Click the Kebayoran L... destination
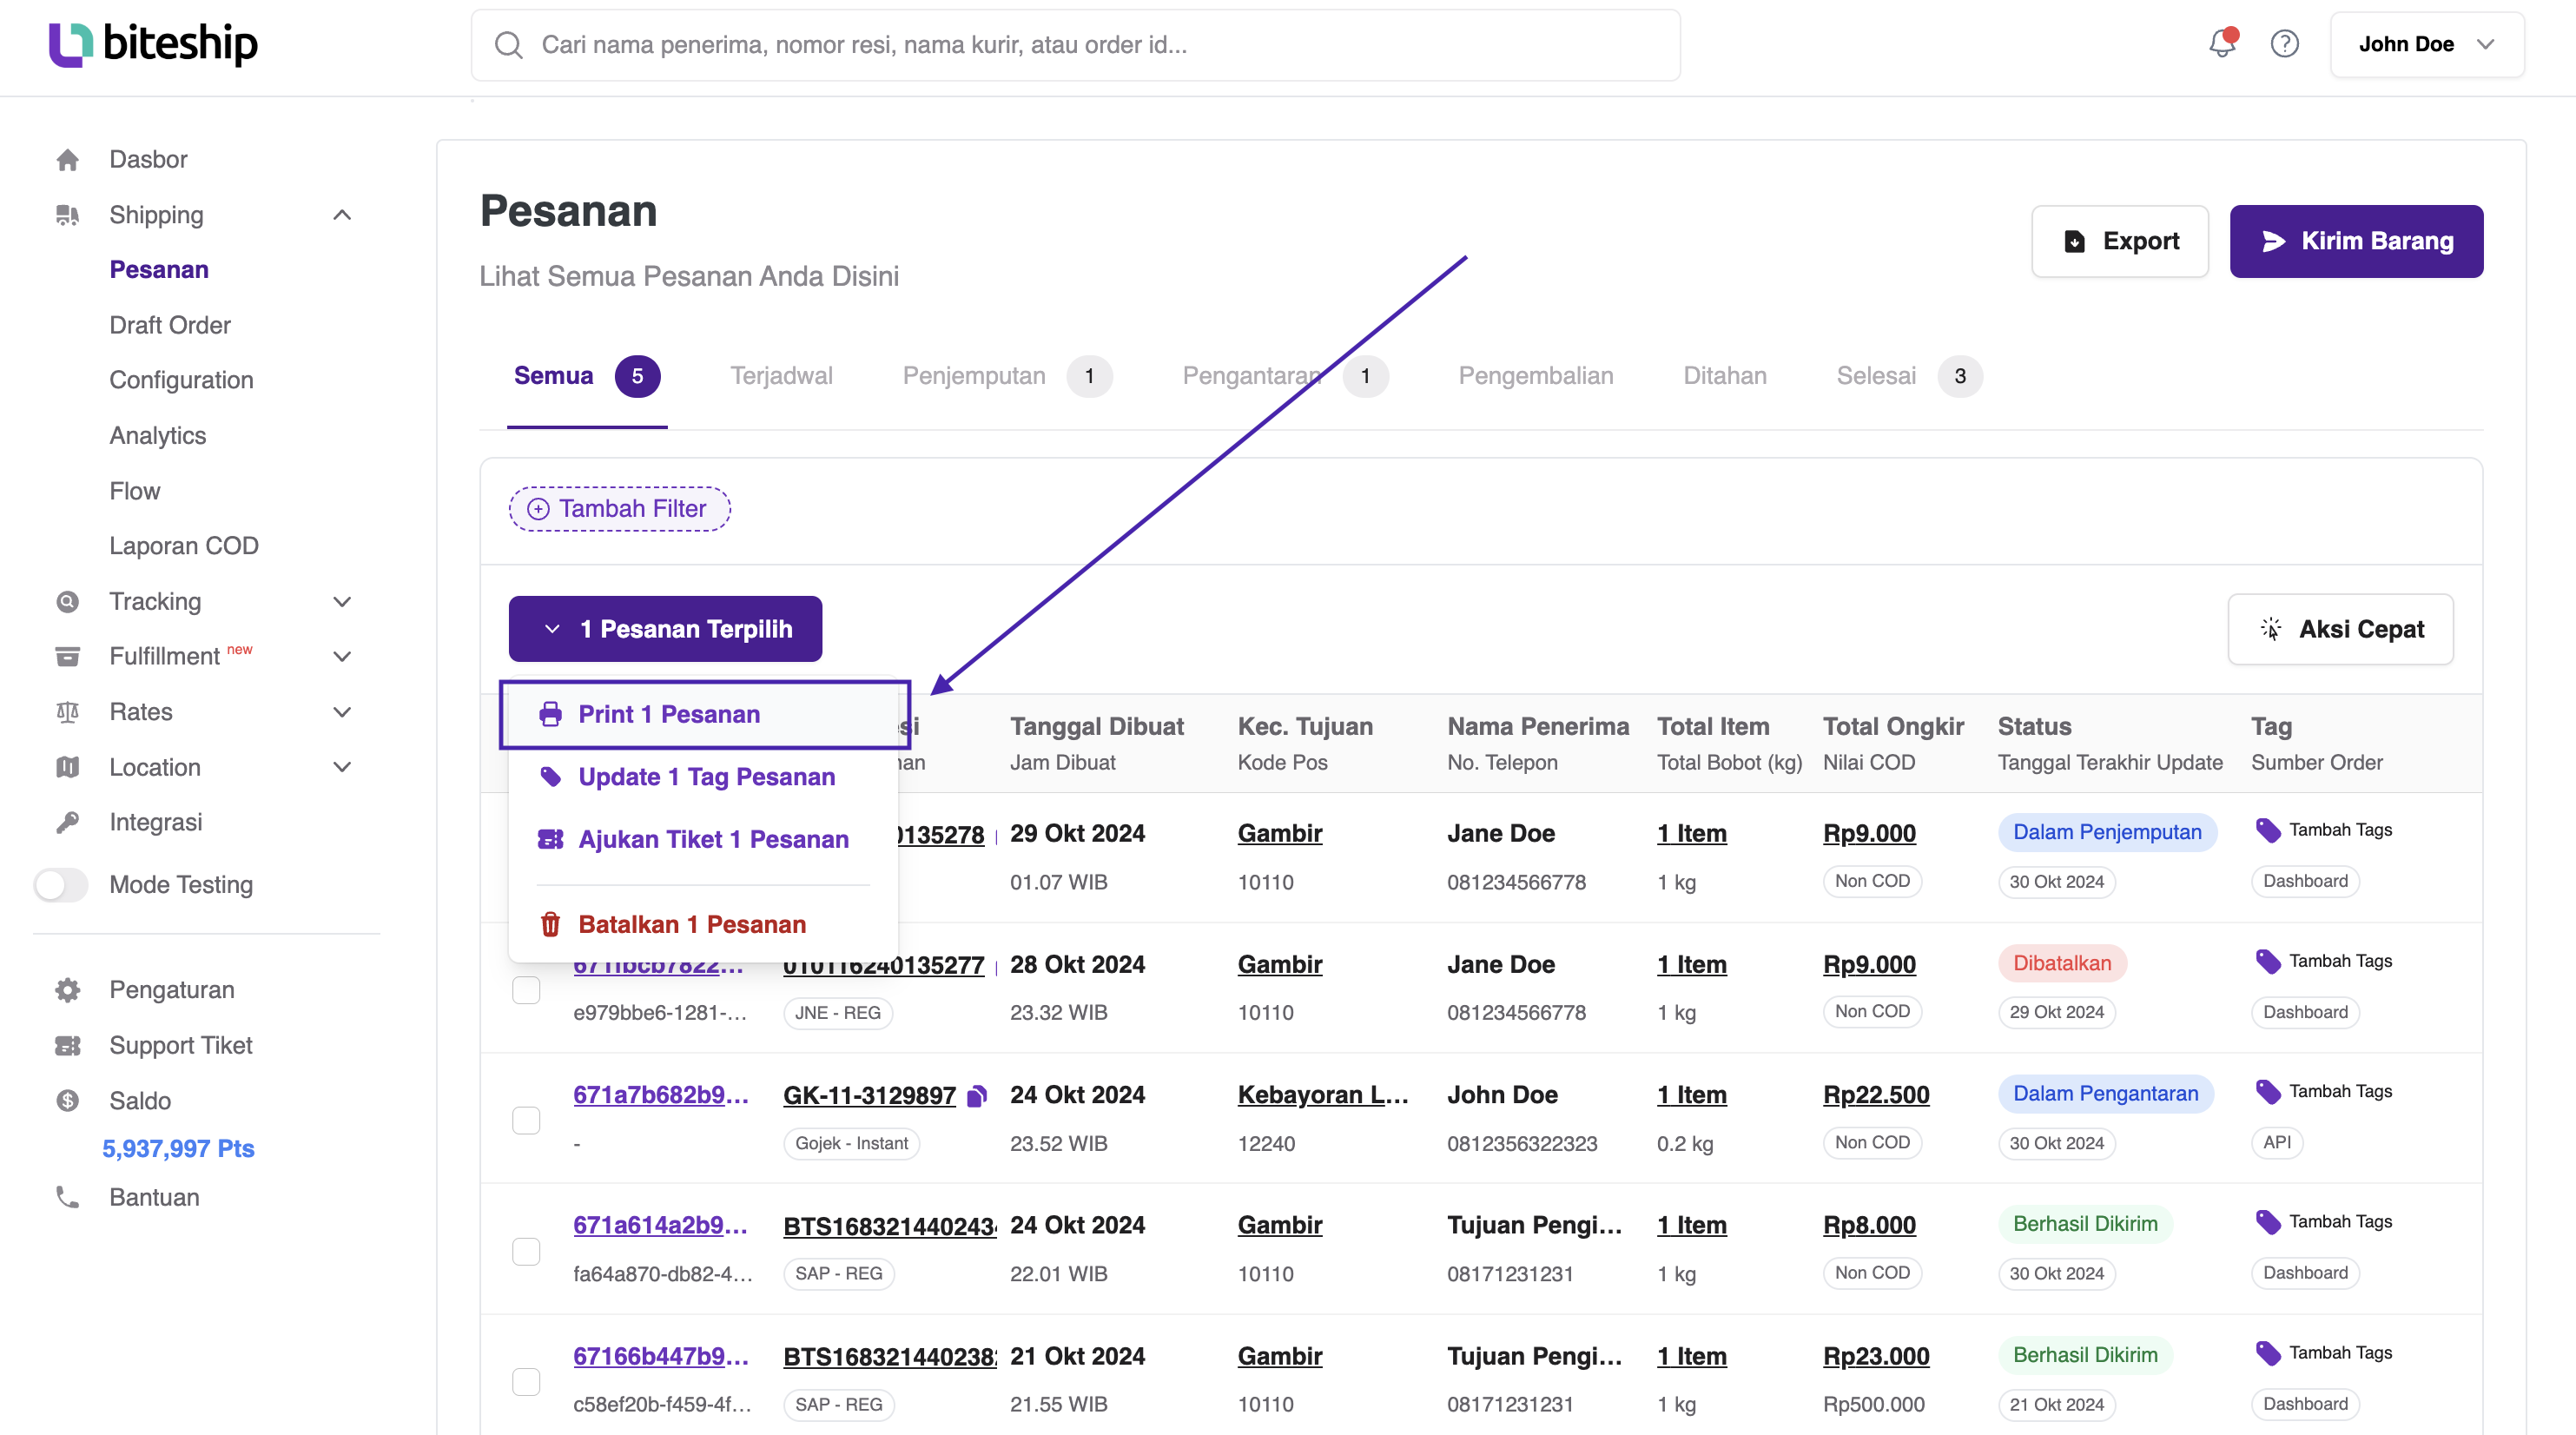This screenshot has height=1435, width=2576. coord(1323,1095)
